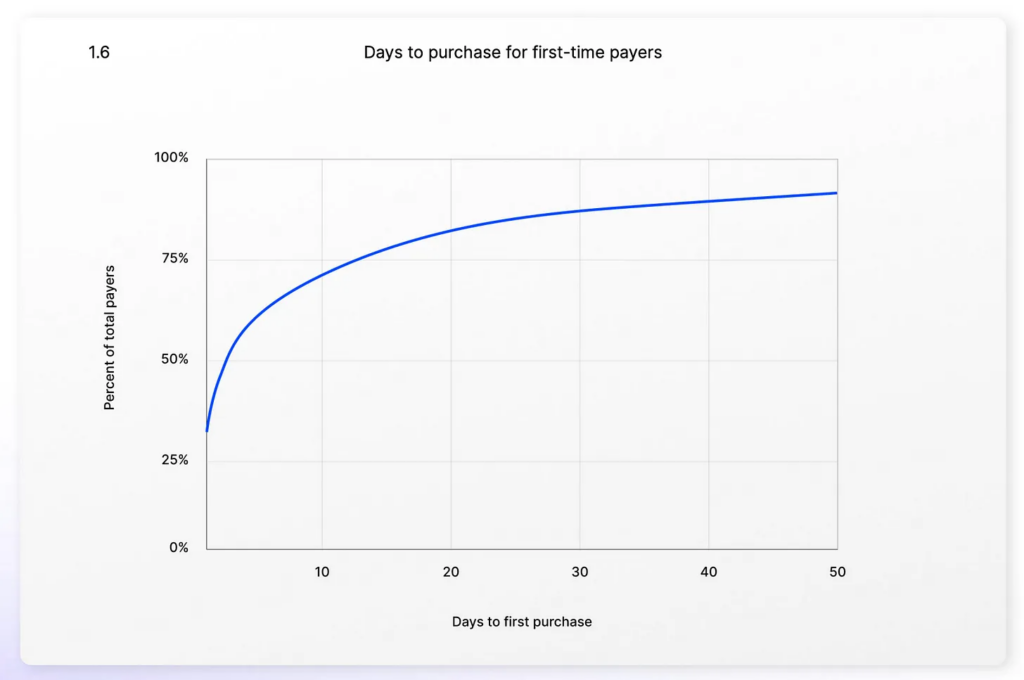The image size is (1024, 680).
Task: Click the blue curve at the day 10 gridline
Action: tap(322, 271)
